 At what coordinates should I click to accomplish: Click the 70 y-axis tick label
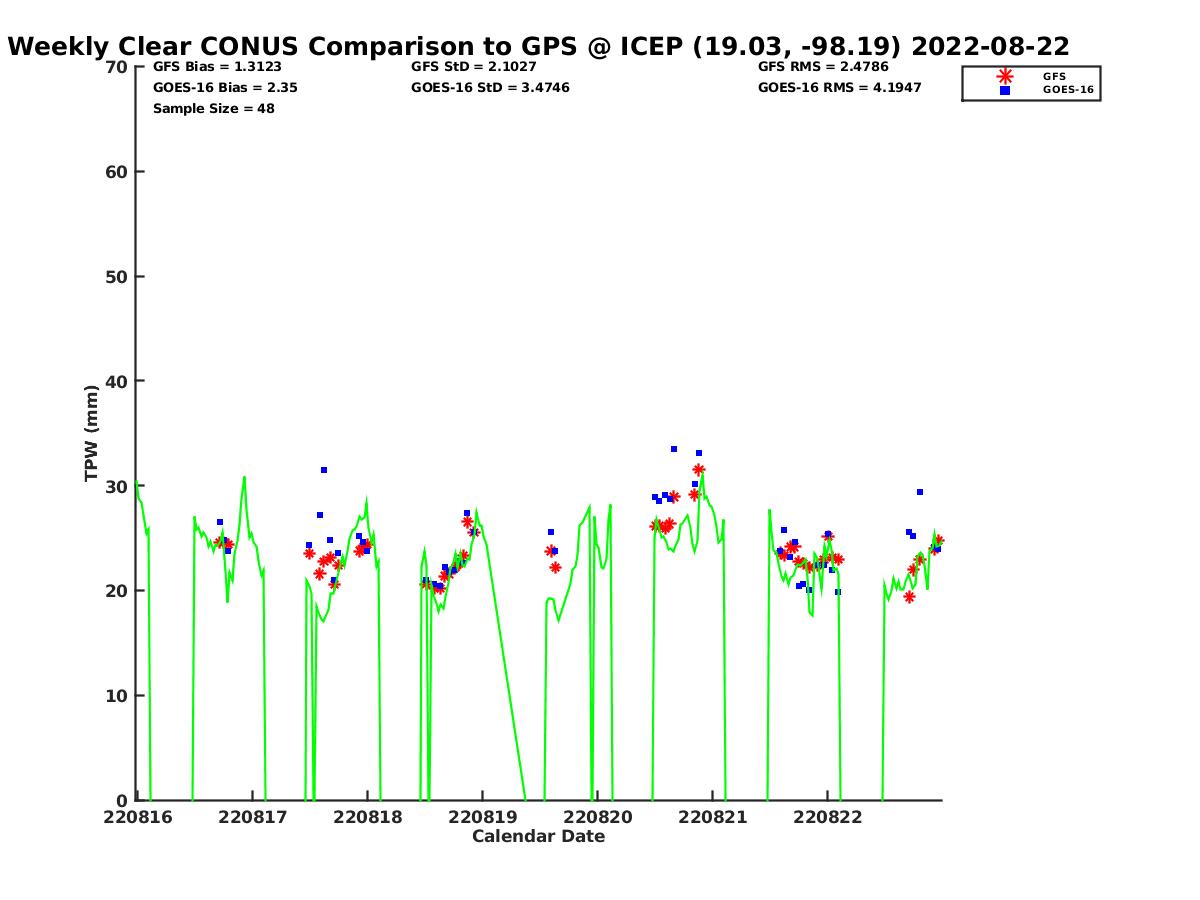(117, 67)
